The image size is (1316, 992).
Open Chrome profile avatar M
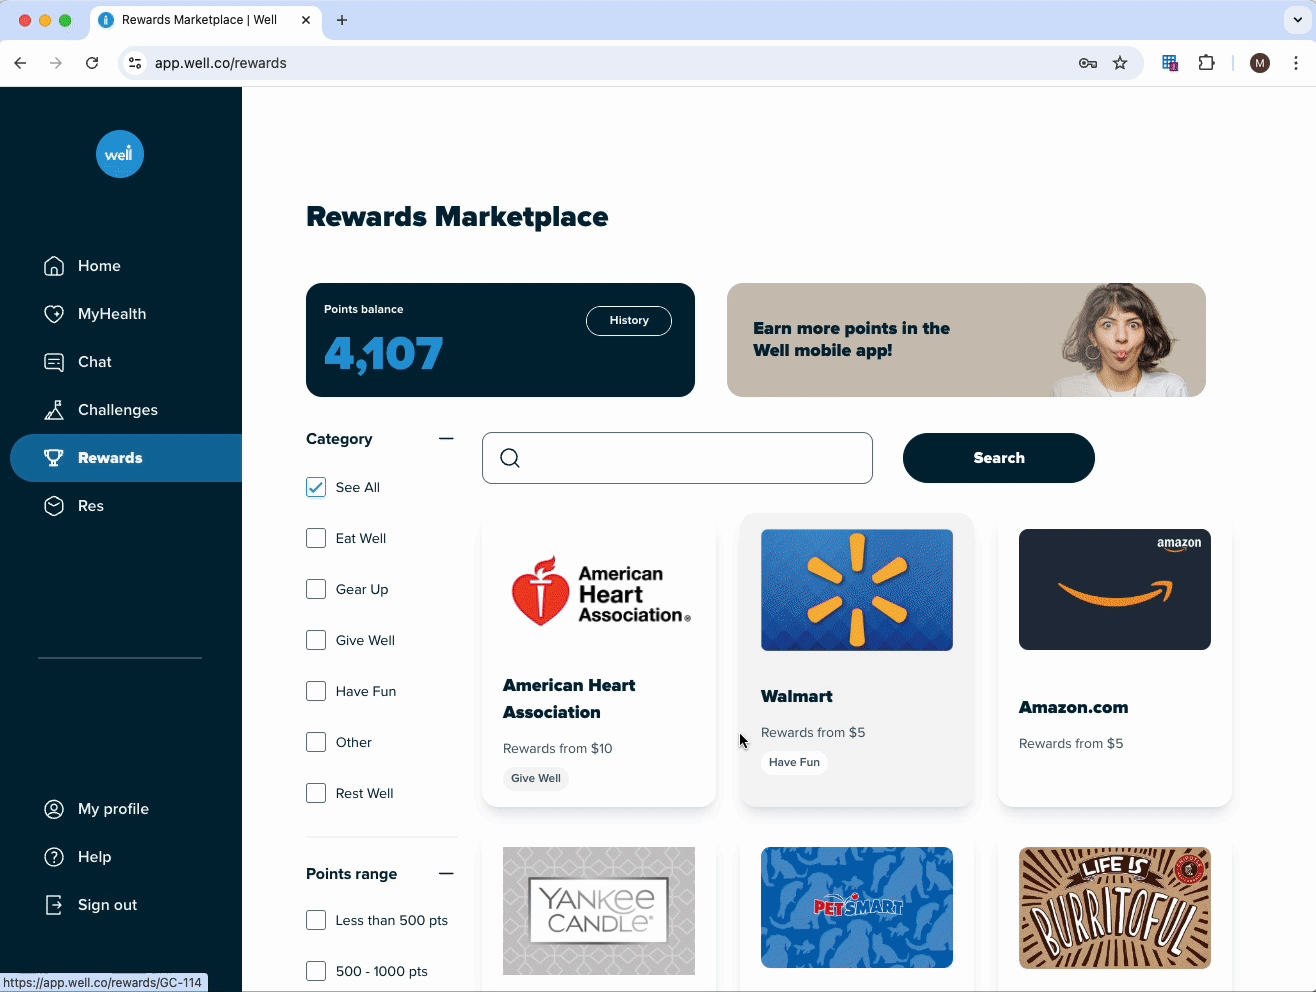pos(1260,63)
